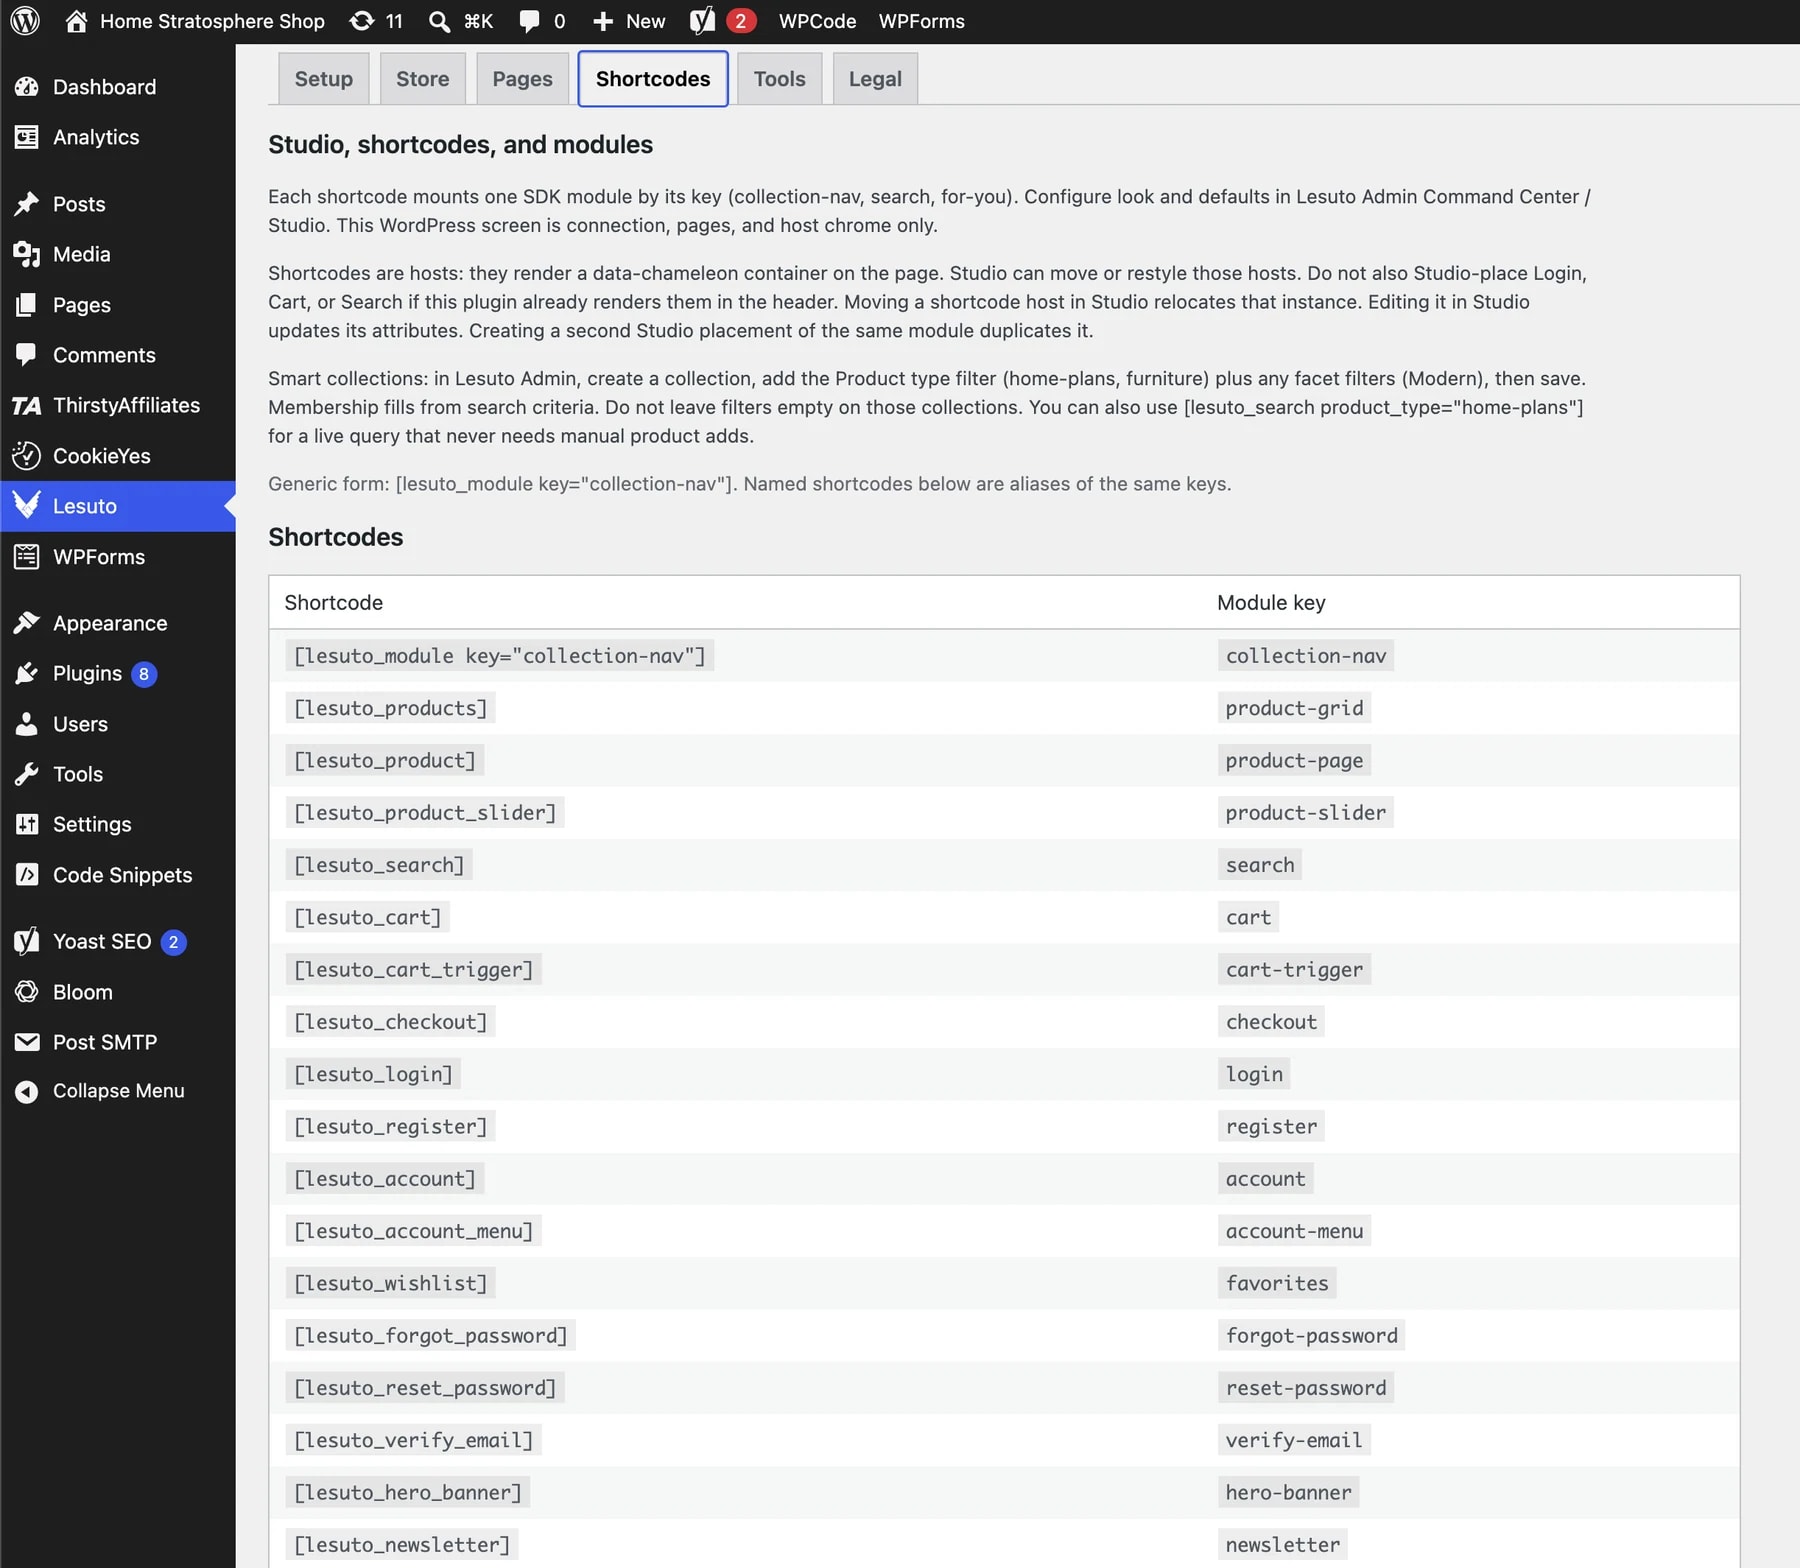This screenshot has height=1568, width=1800.
Task: Open WPForms in the admin bar
Action: coord(921,21)
